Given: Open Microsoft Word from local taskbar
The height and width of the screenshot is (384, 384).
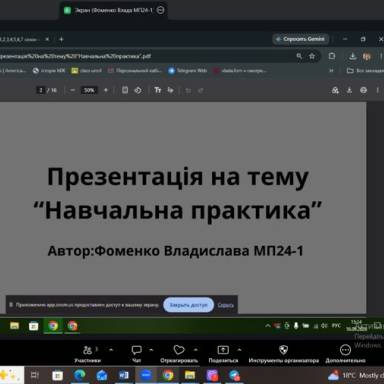Looking at the screenshot, I should [124, 375].
